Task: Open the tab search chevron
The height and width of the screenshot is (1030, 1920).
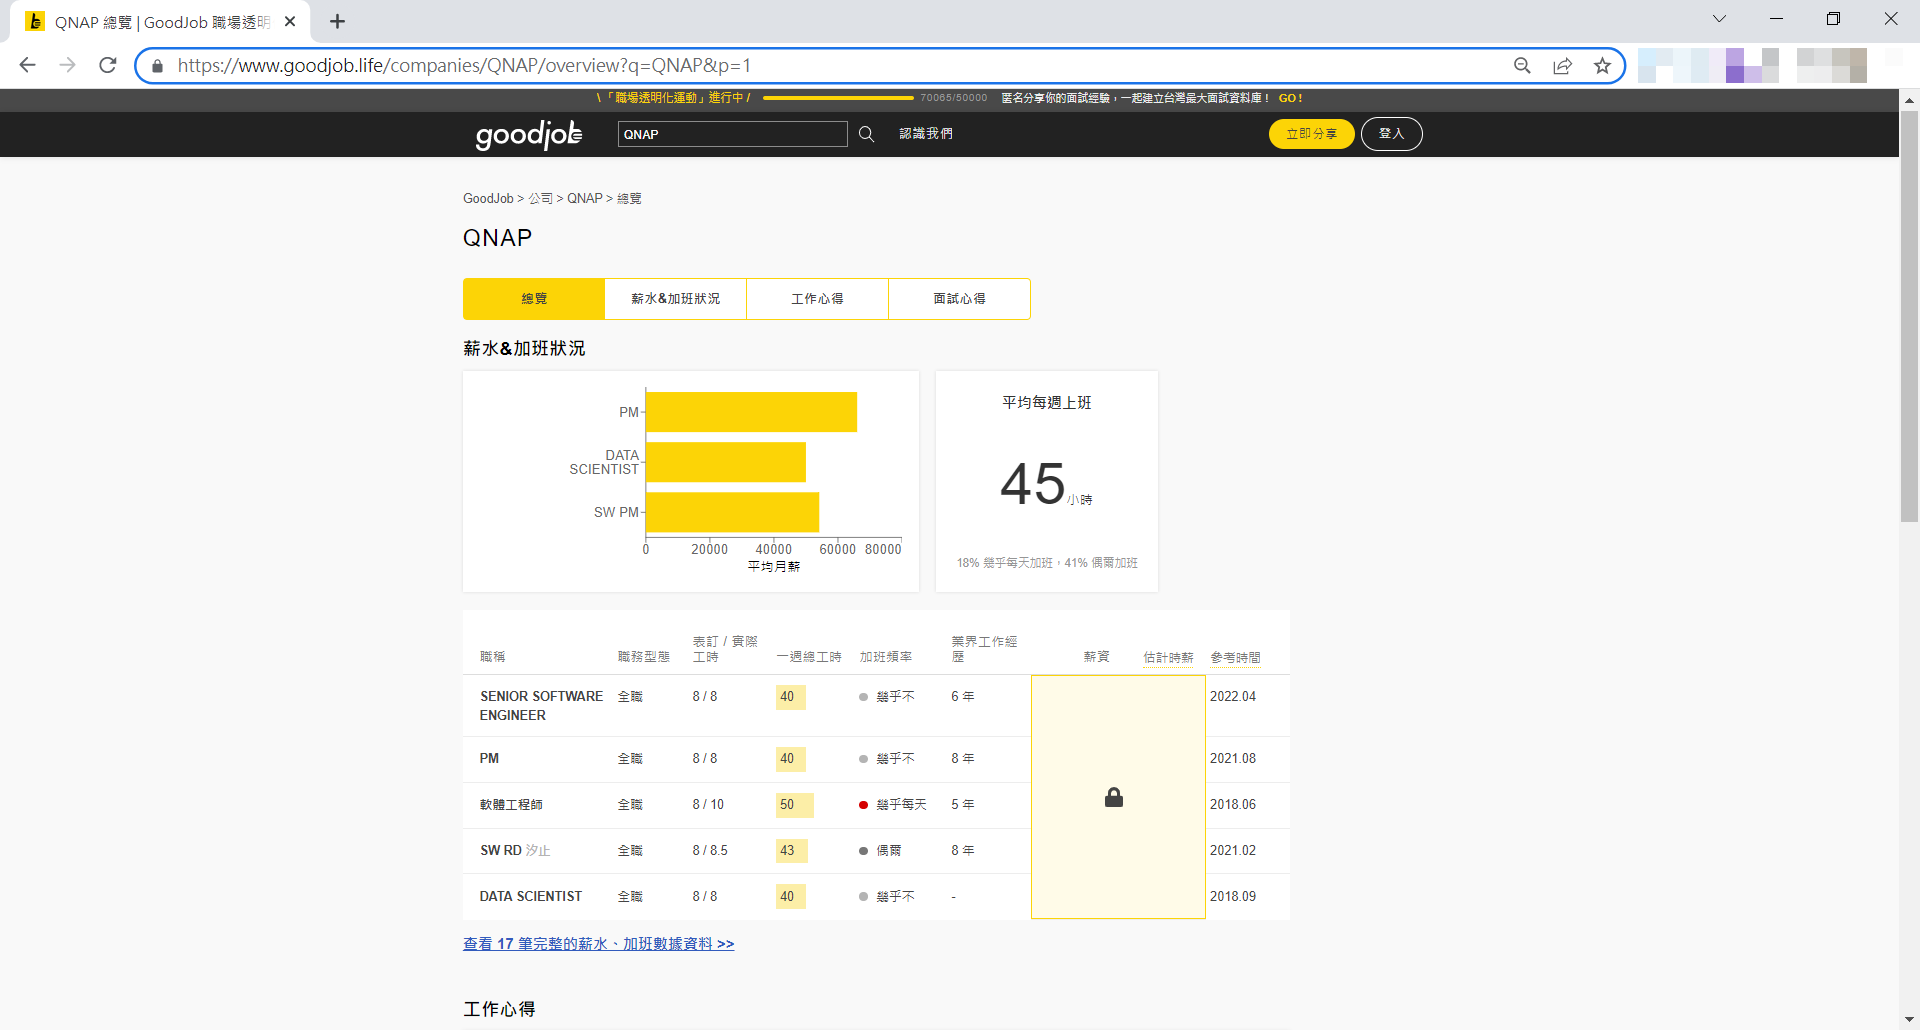Action: [x=1719, y=19]
